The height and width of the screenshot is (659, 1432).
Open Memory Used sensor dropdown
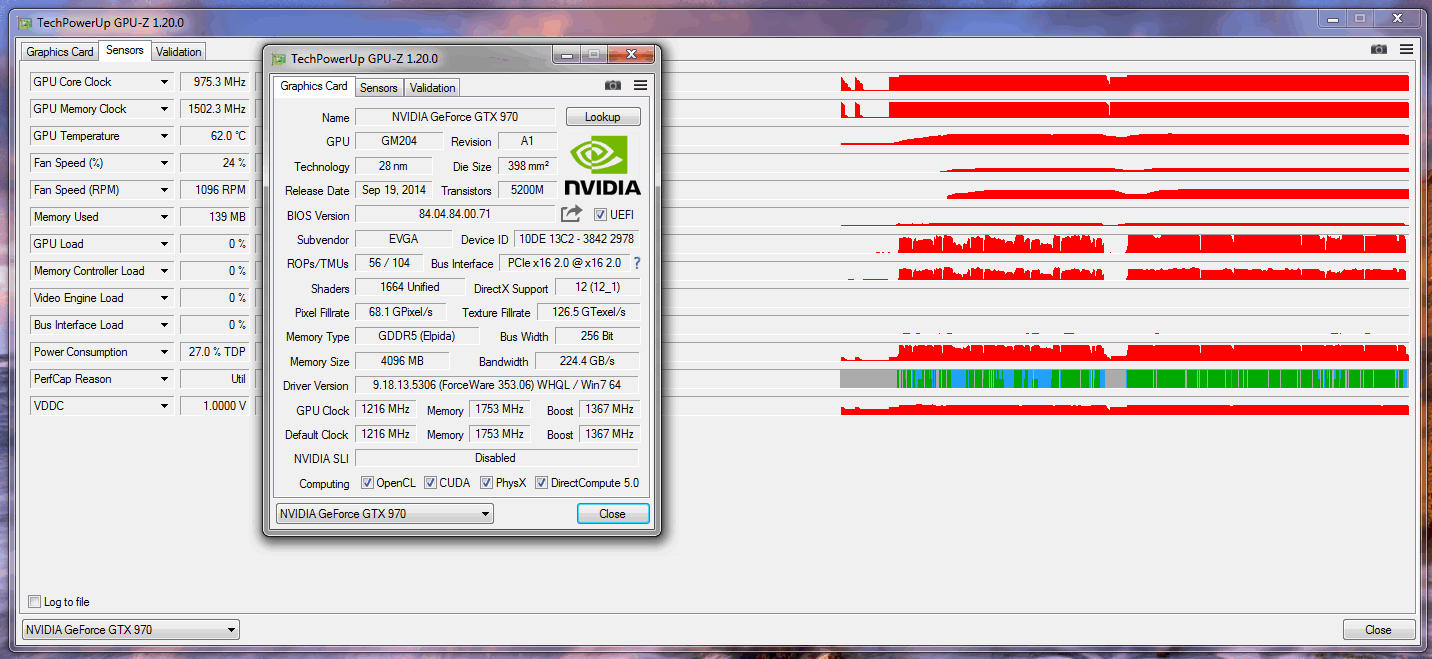coord(165,217)
